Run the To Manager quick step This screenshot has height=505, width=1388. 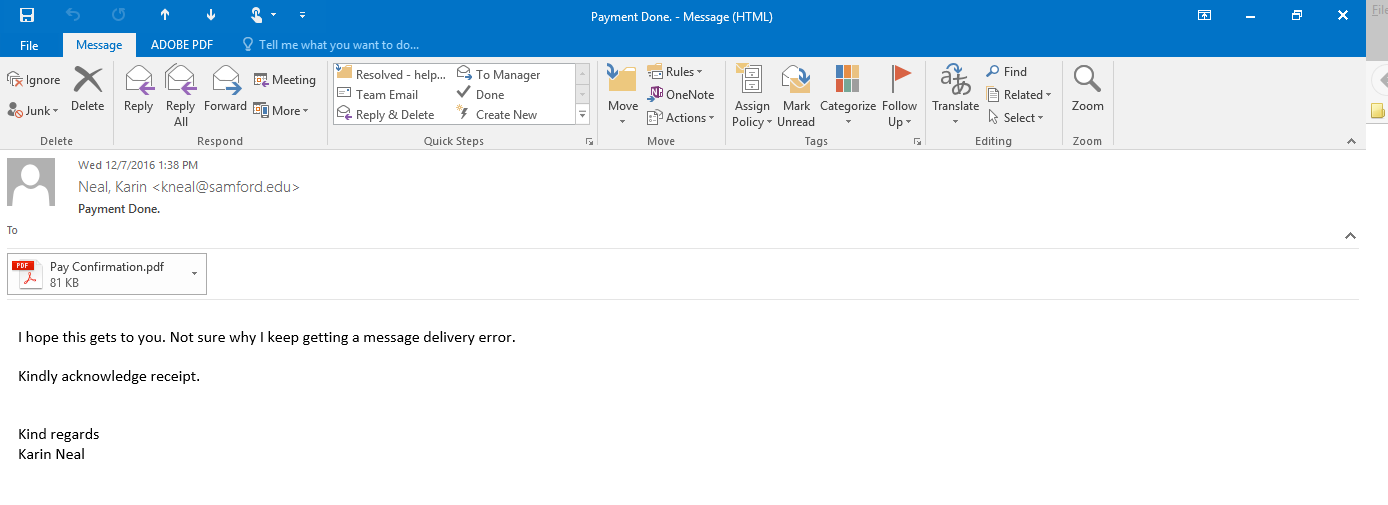(498, 74)
